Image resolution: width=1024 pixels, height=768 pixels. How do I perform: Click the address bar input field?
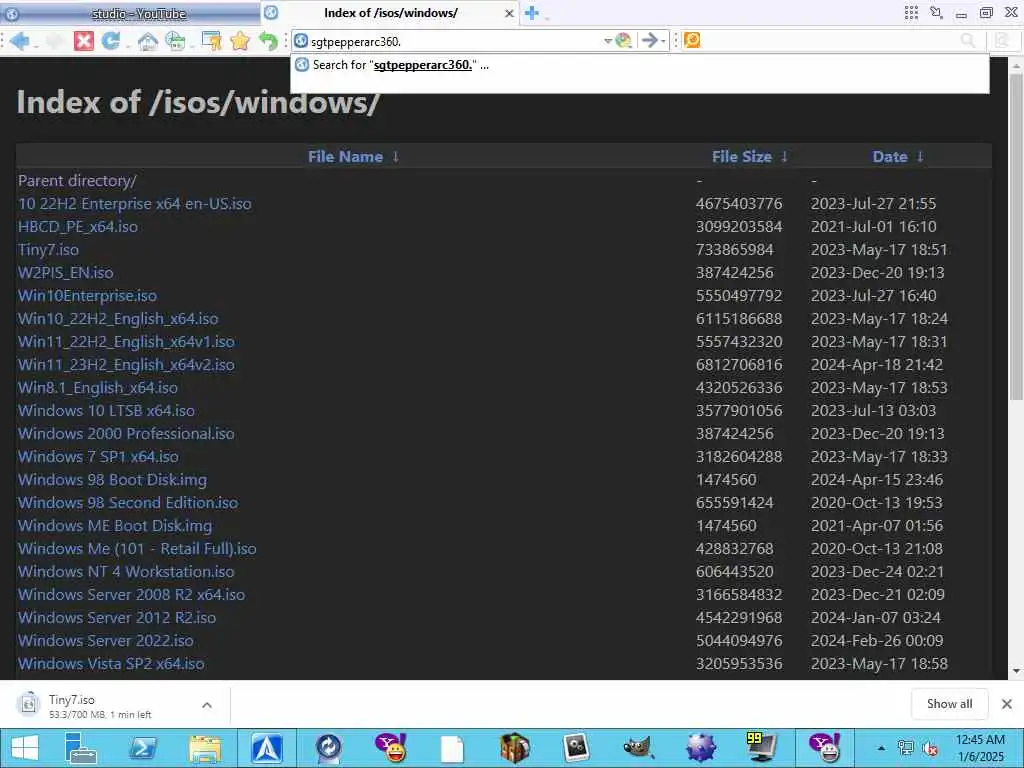point(455,41)
